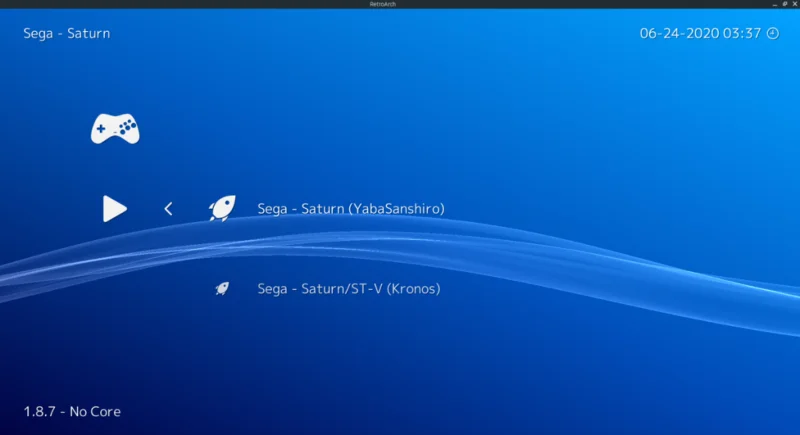
Task: Minimize the RetroArch window
Action: coord(774,4)
